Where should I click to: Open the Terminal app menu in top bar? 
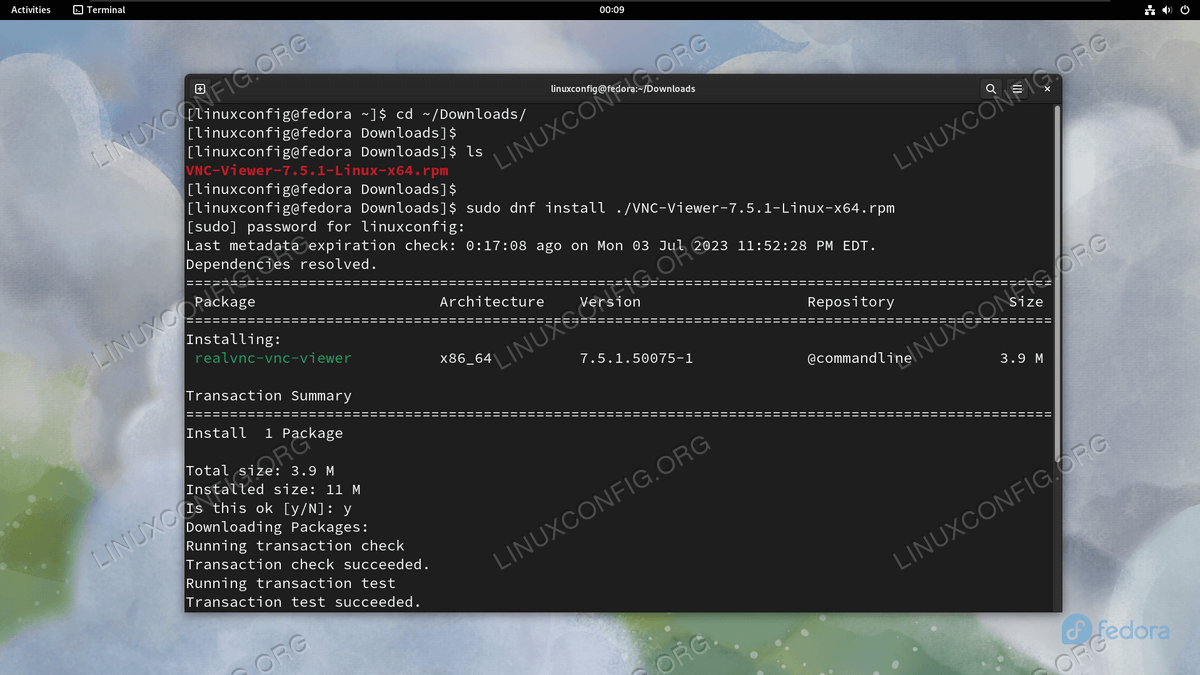pos(99,10)
